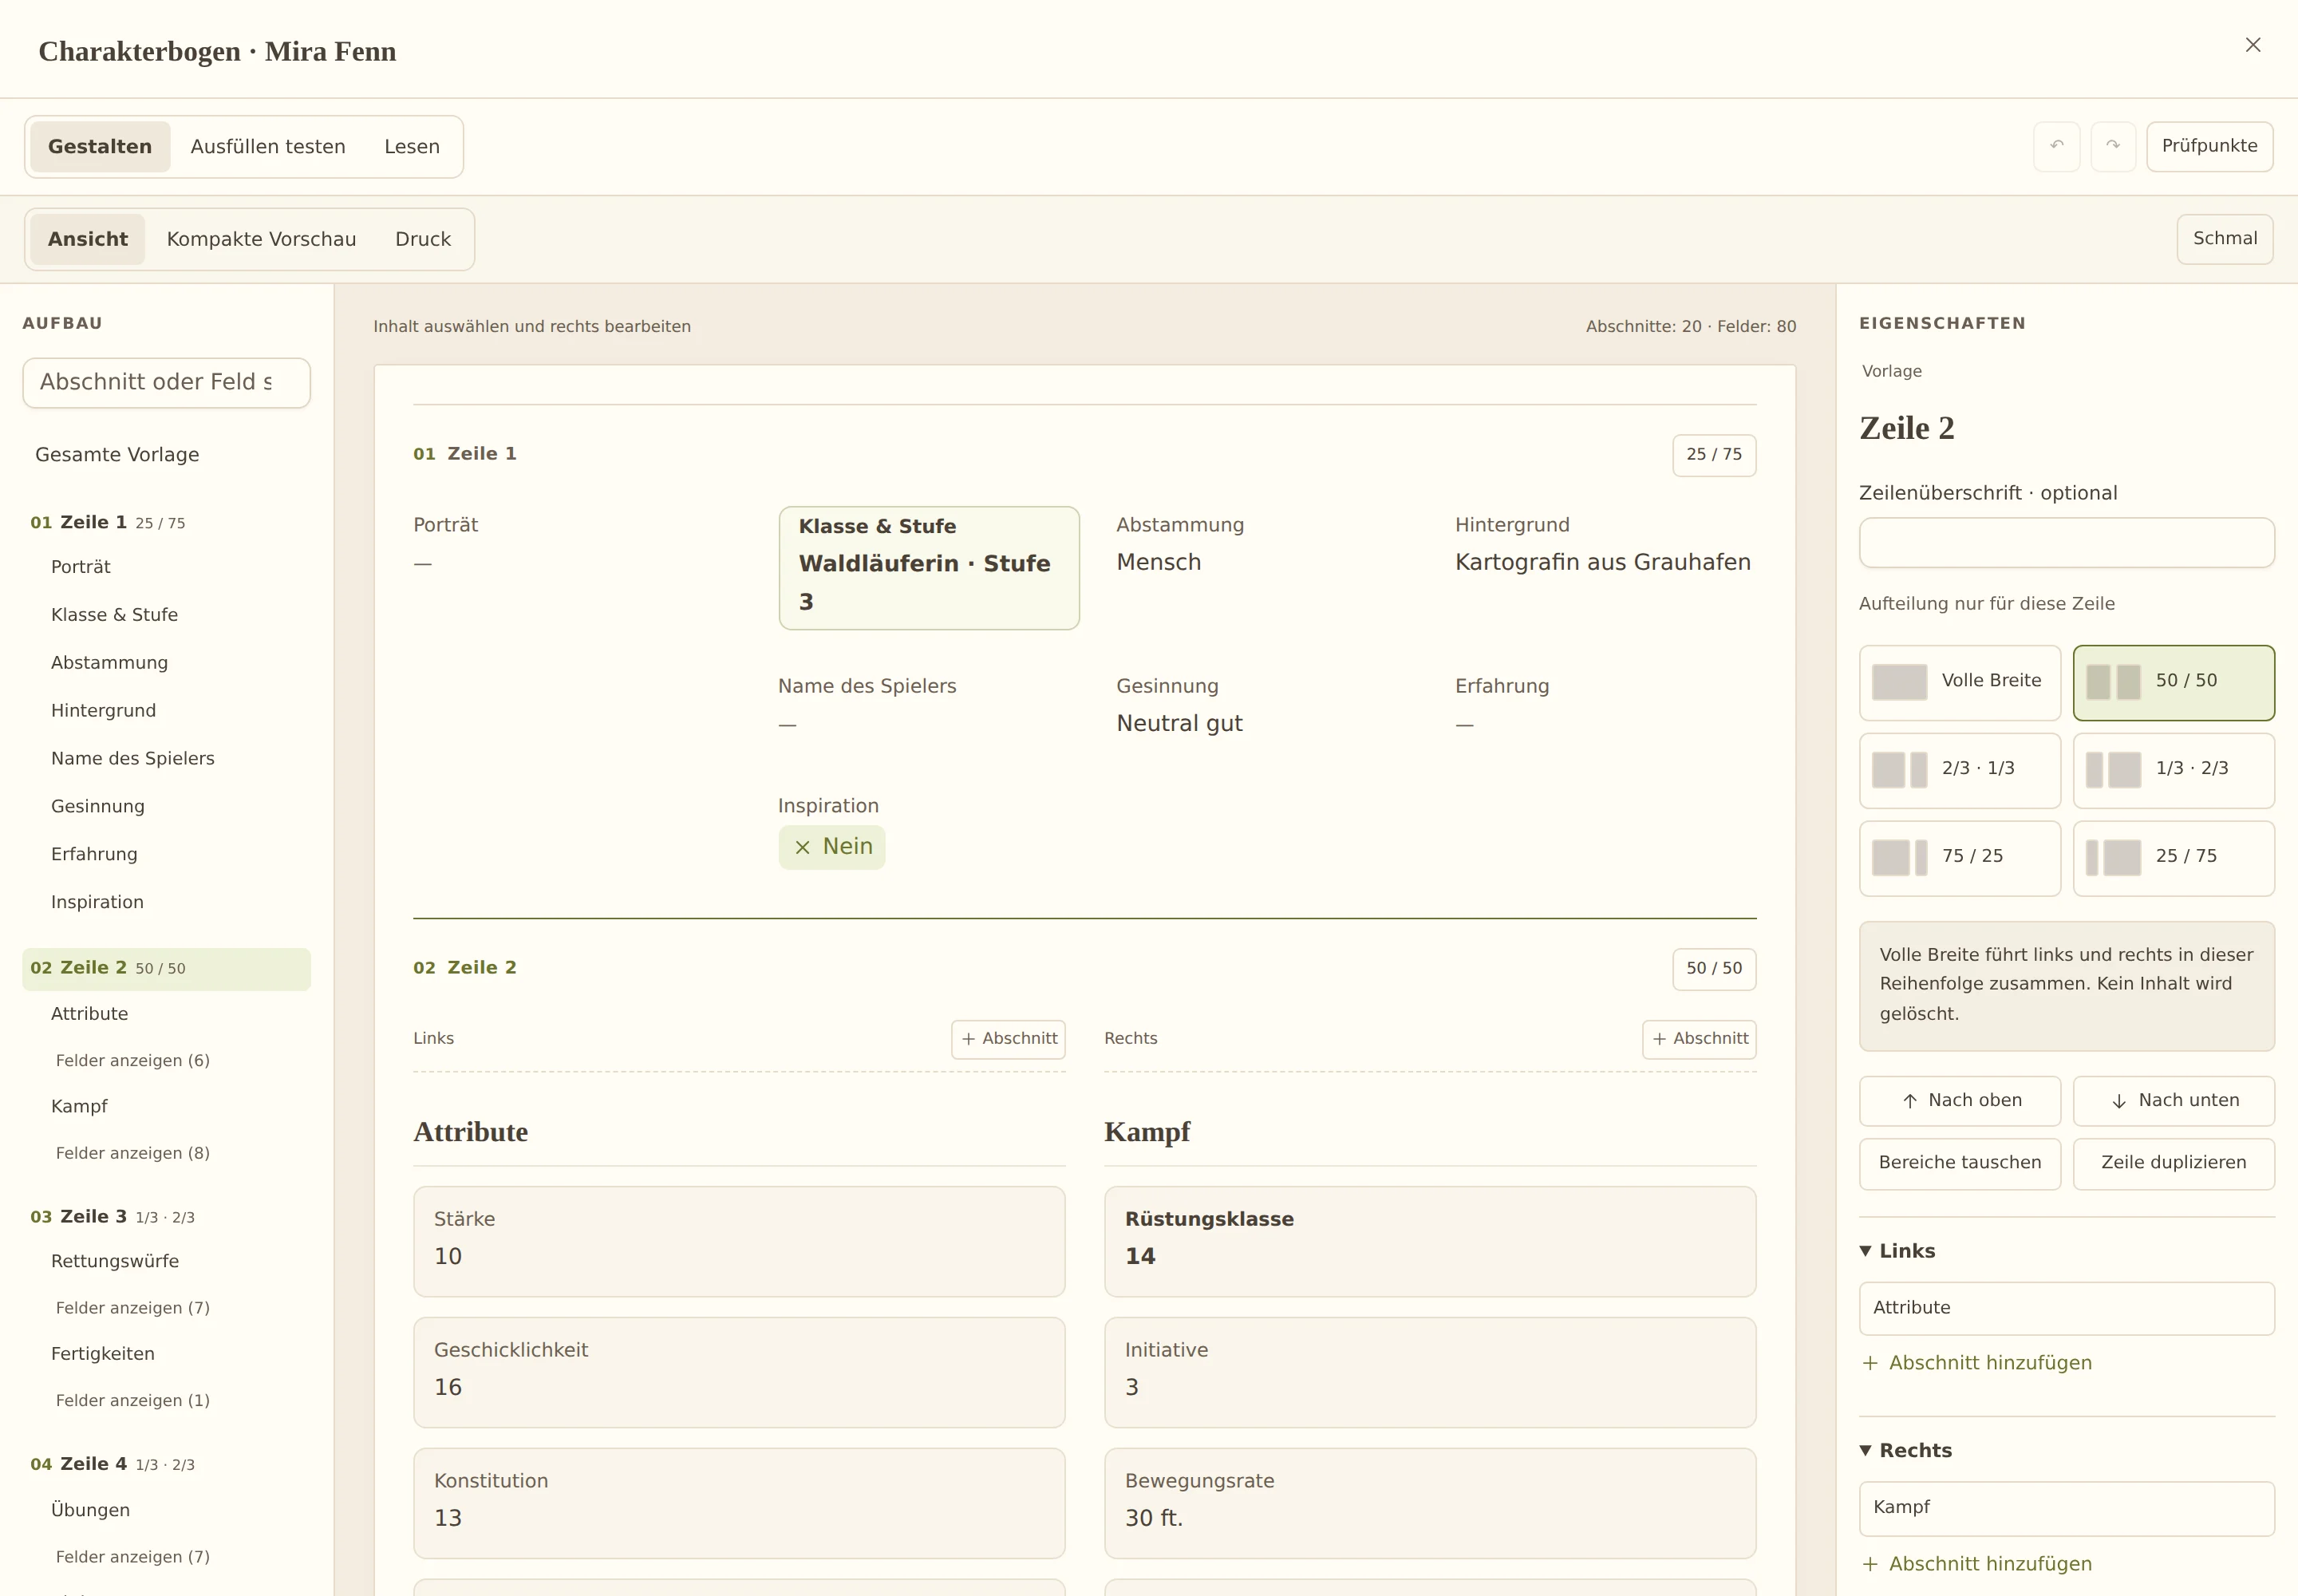Click the undo arrow icon
Image resolution: width=2298 pixels, height=1596 pixels.
(x=2056, y=146)
